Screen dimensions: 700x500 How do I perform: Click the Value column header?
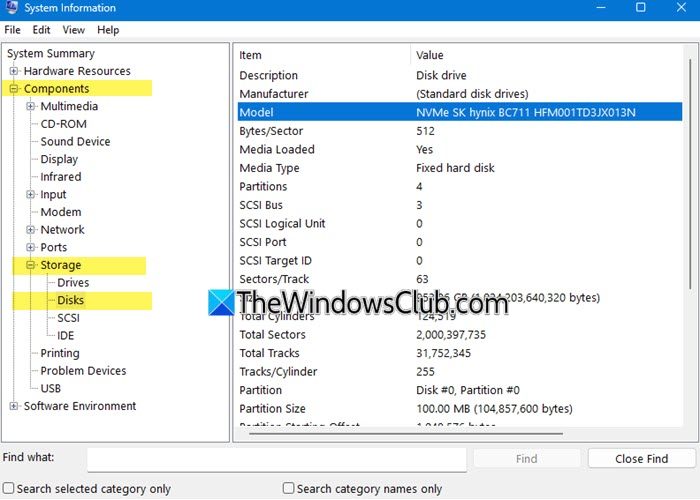point(430,55)
